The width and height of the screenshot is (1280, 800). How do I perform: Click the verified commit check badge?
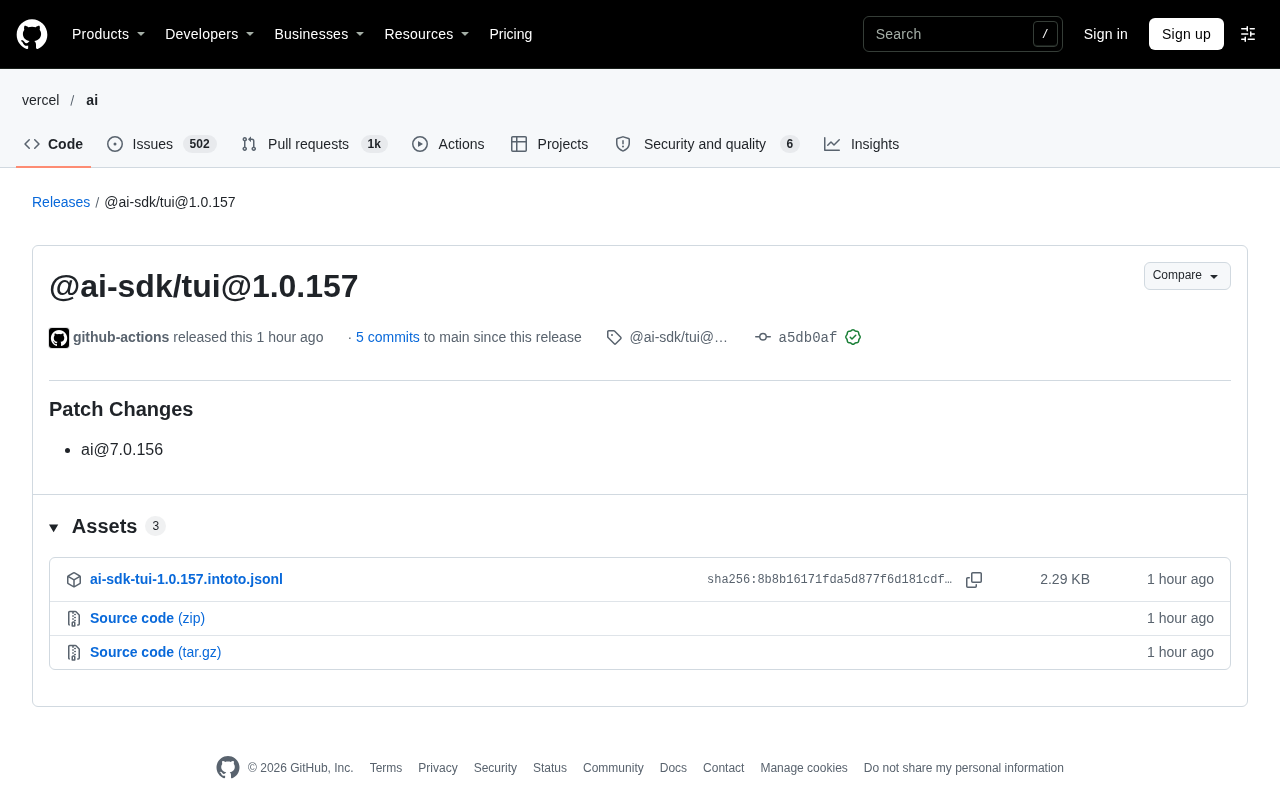click(853, 337)
